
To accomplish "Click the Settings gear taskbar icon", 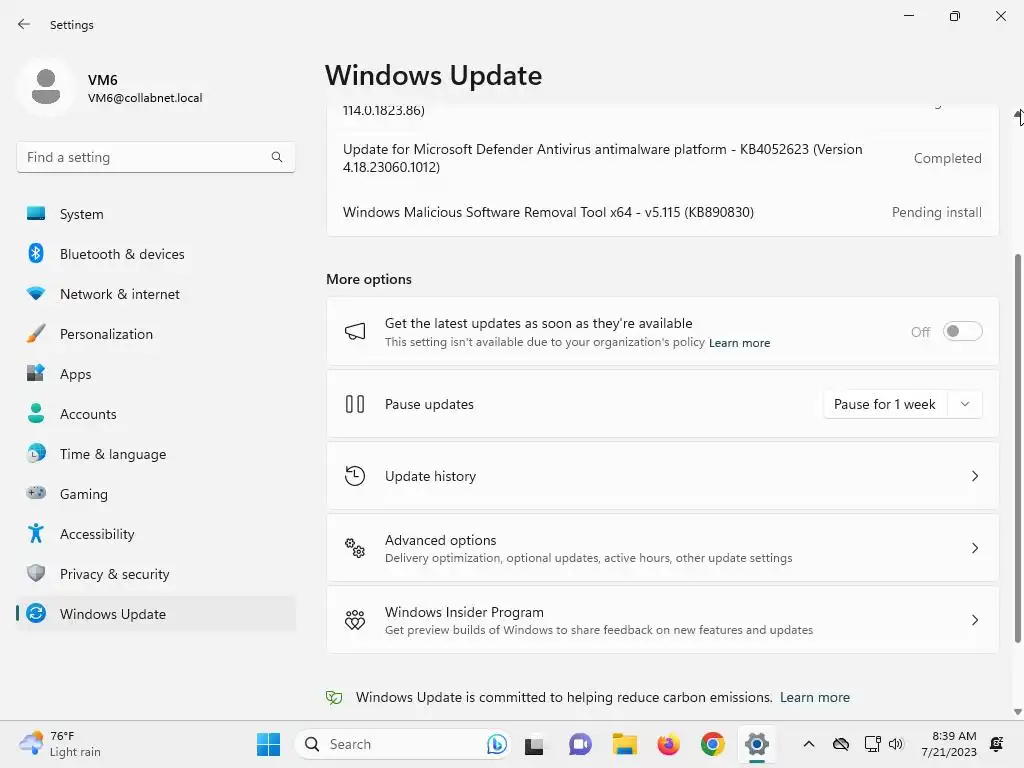I will point(756,744).
